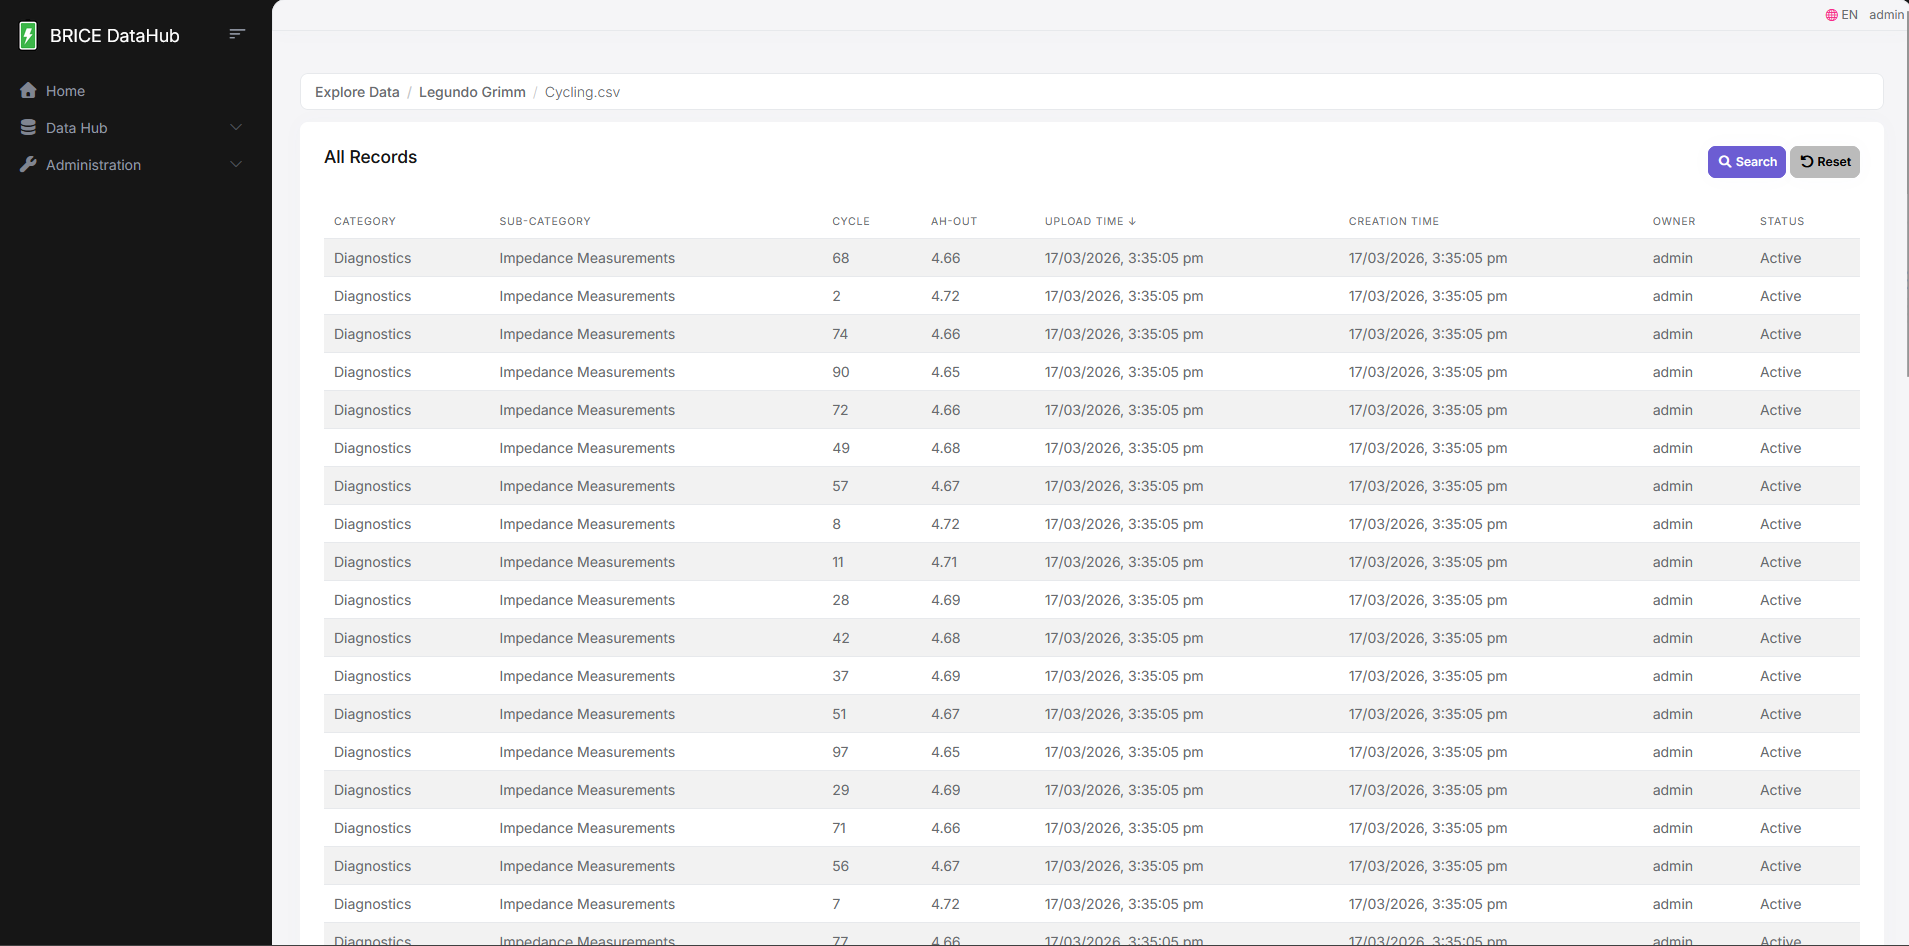Click the All Records heading
This screenshot has height=946, width=1909.
pyautogui.click(x=370, y=157)
